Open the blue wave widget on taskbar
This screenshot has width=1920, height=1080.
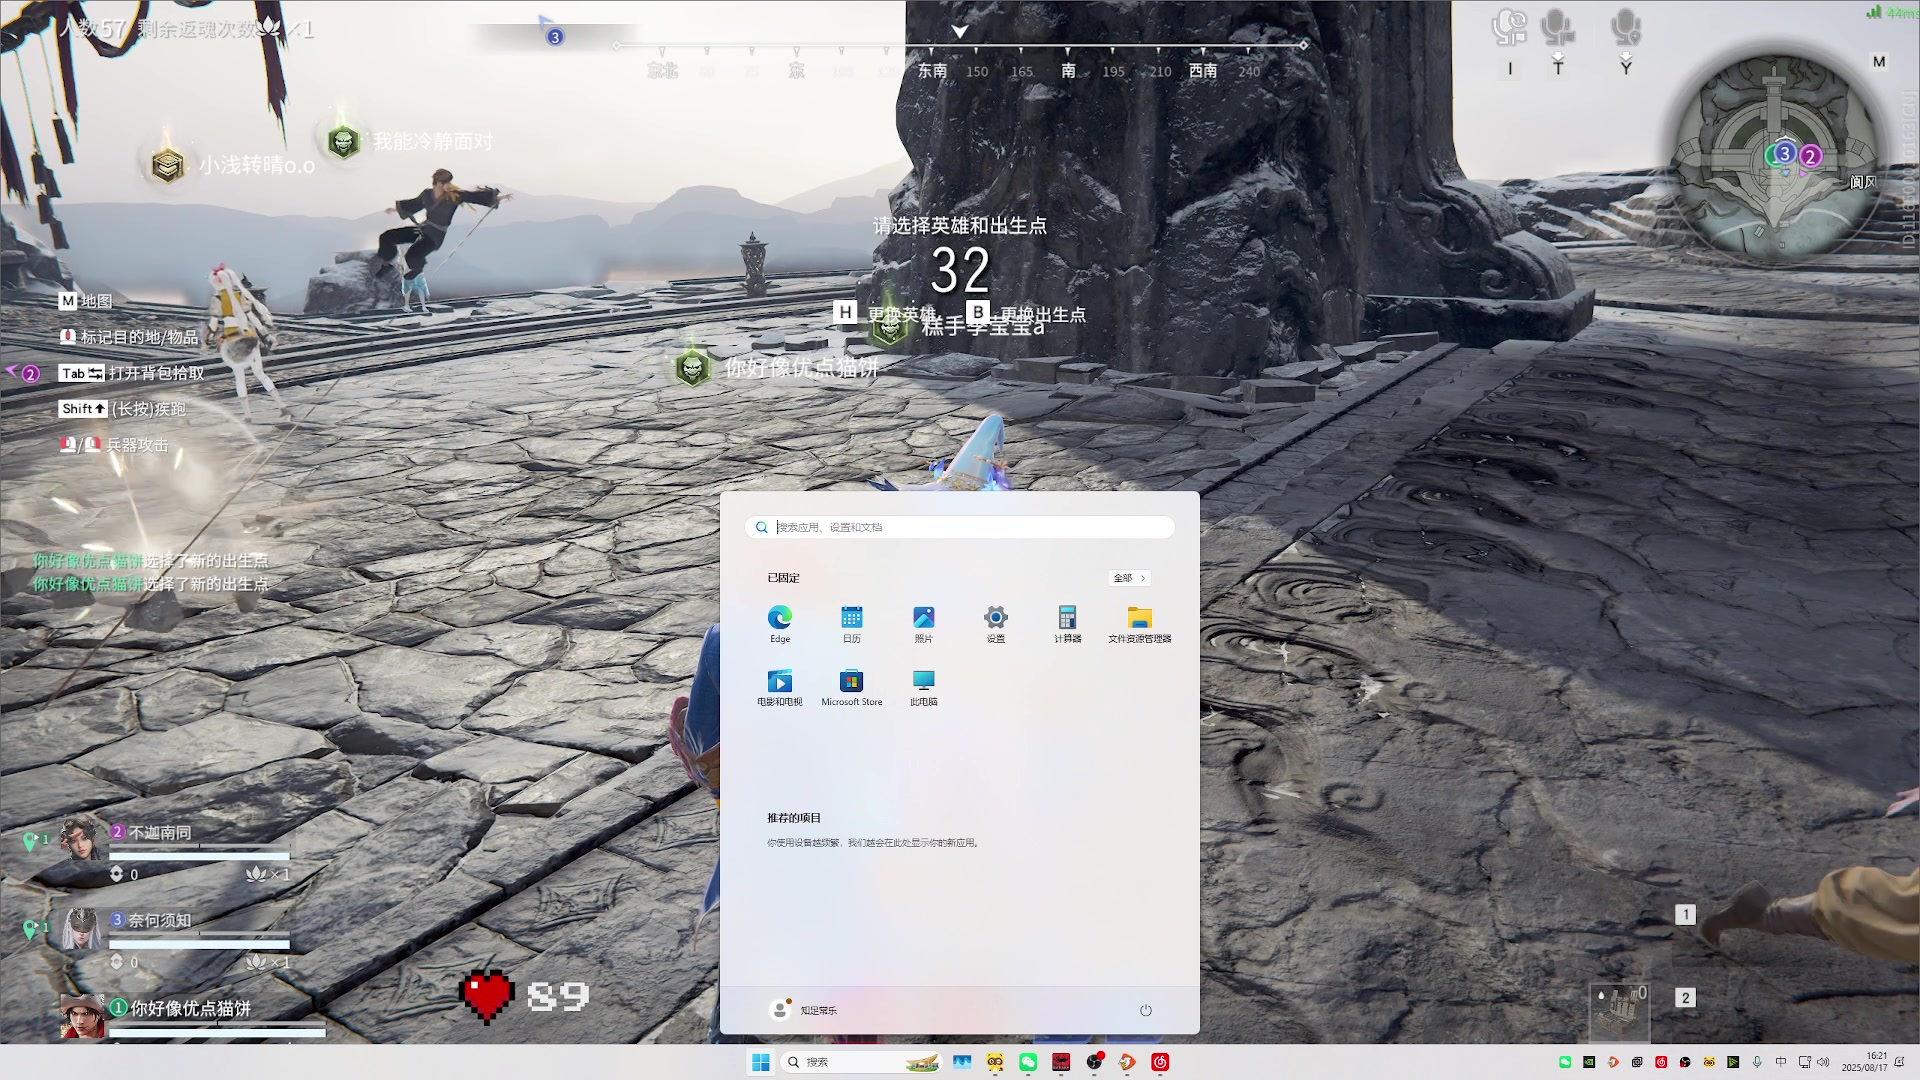click(962, 1062)
